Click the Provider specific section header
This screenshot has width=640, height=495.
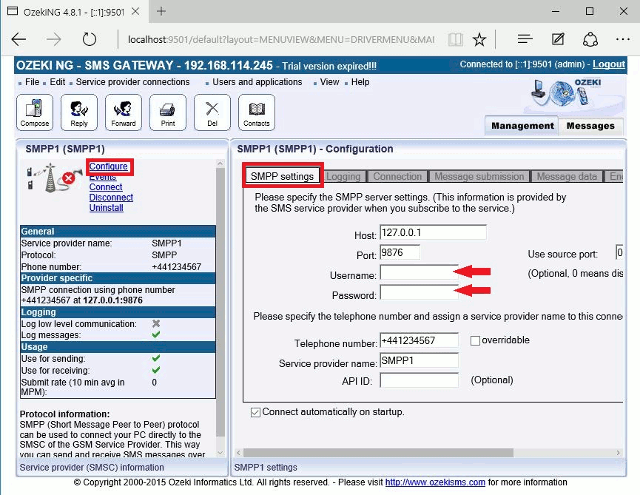pos(118,278)
